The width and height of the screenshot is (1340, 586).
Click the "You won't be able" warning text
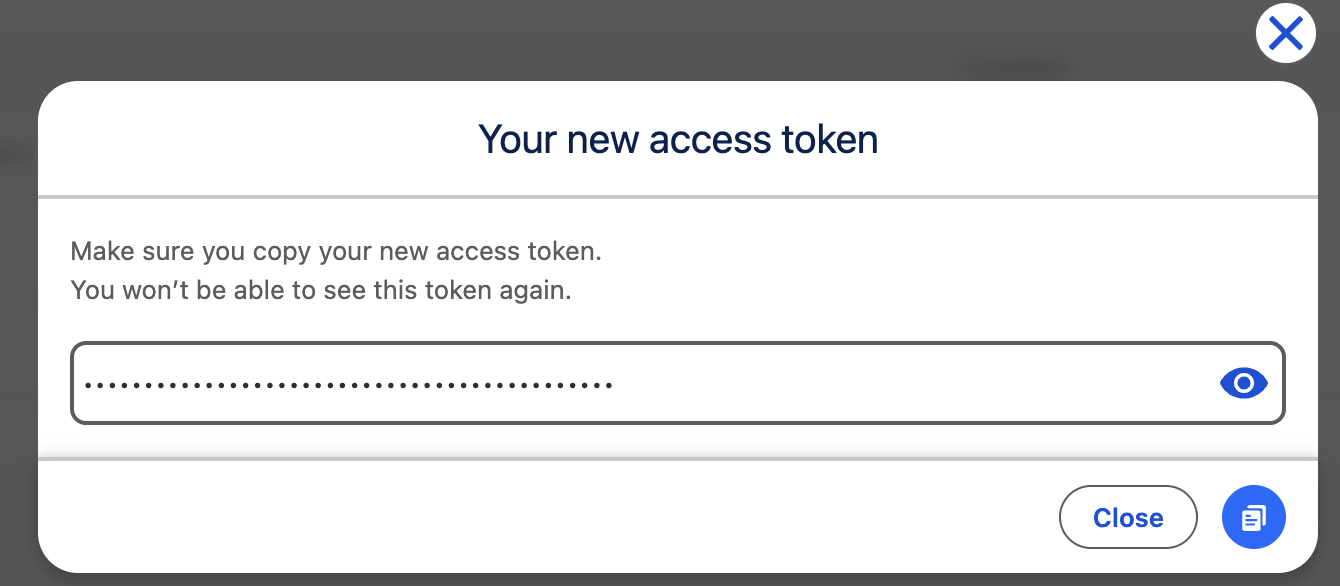[320, 291]
